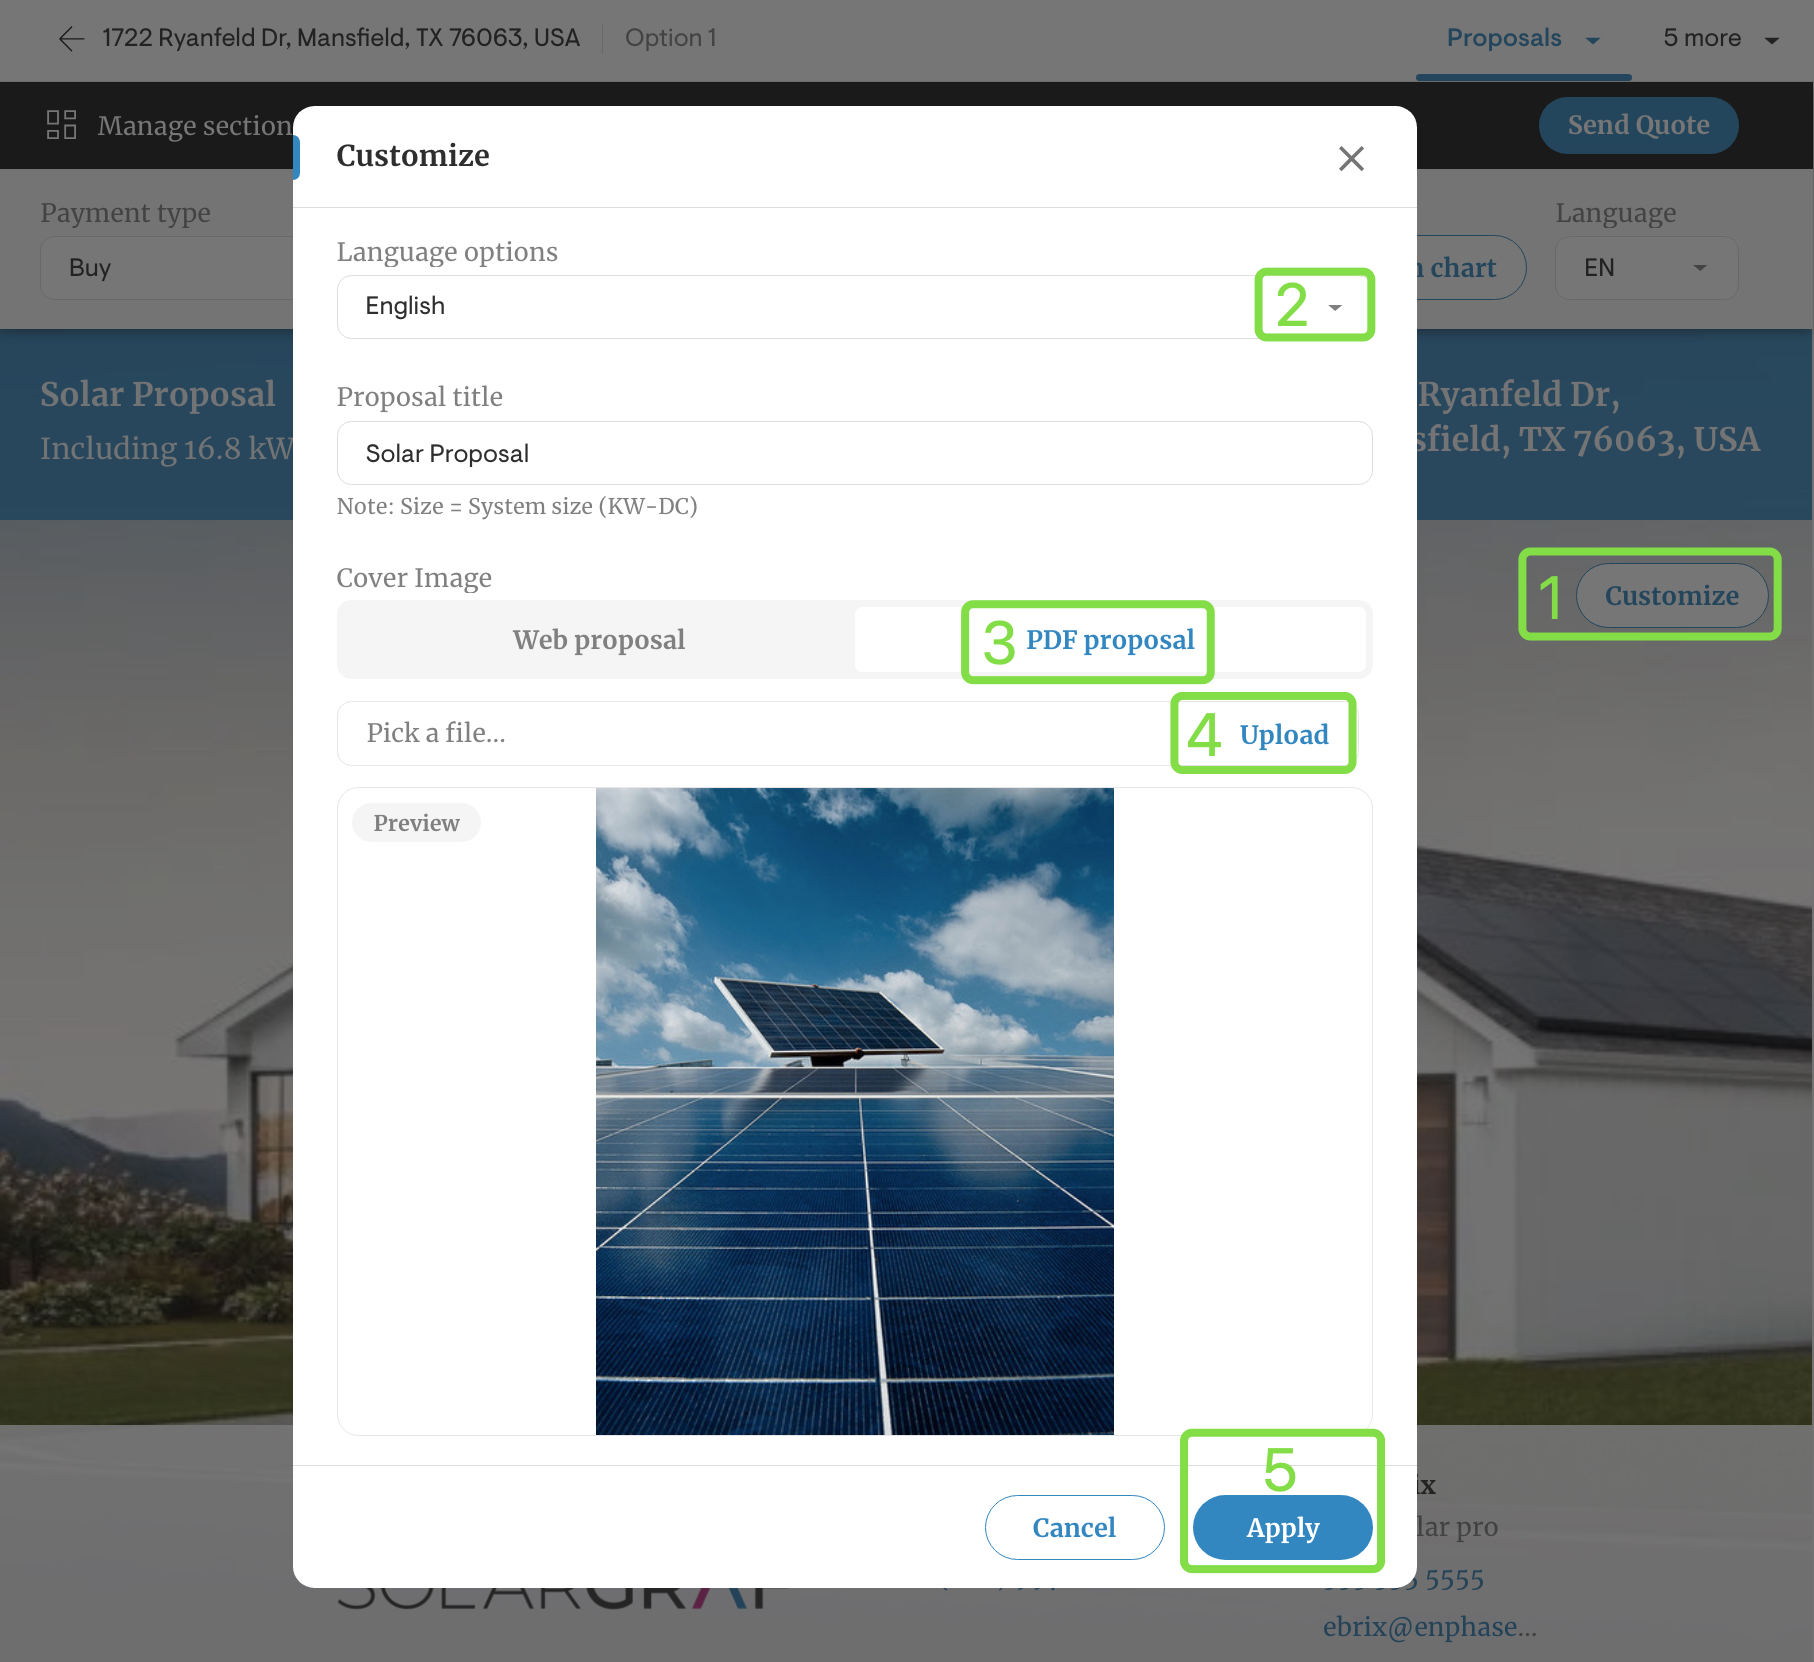Open the Manage sections panel icon

(x=60, y=124)
